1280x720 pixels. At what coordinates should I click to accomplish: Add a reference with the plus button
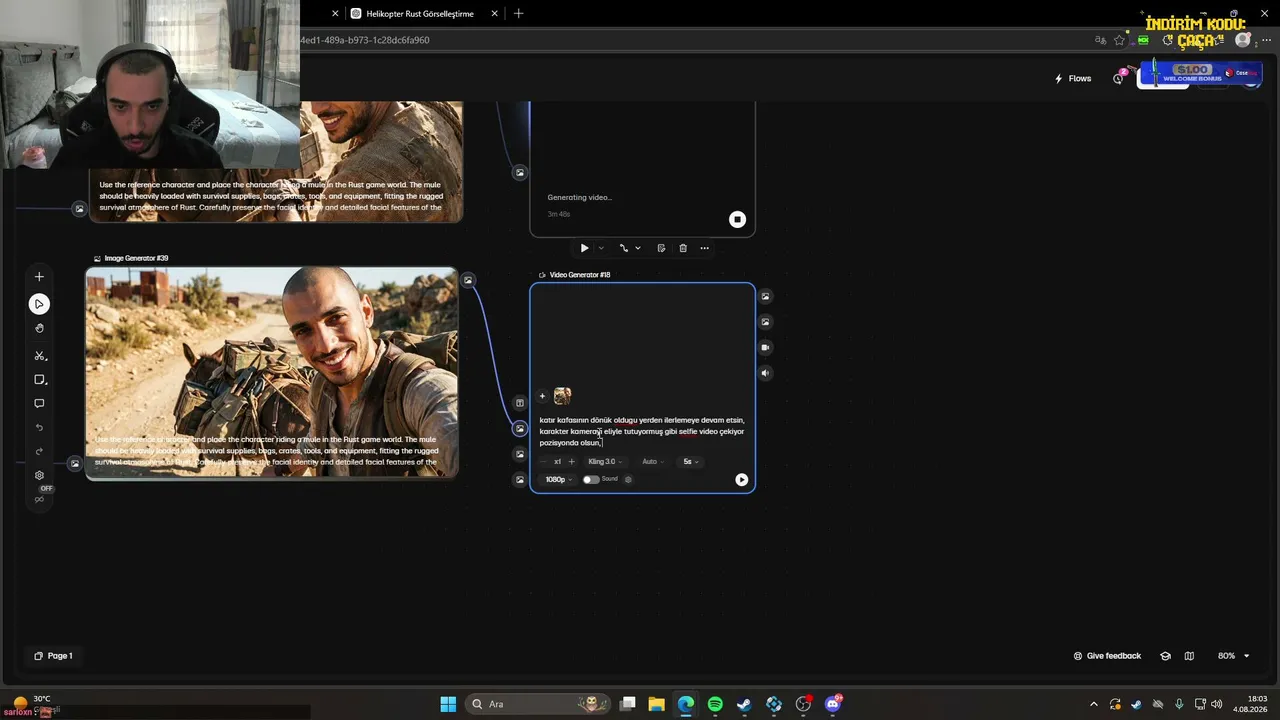(x=542, y=396)
